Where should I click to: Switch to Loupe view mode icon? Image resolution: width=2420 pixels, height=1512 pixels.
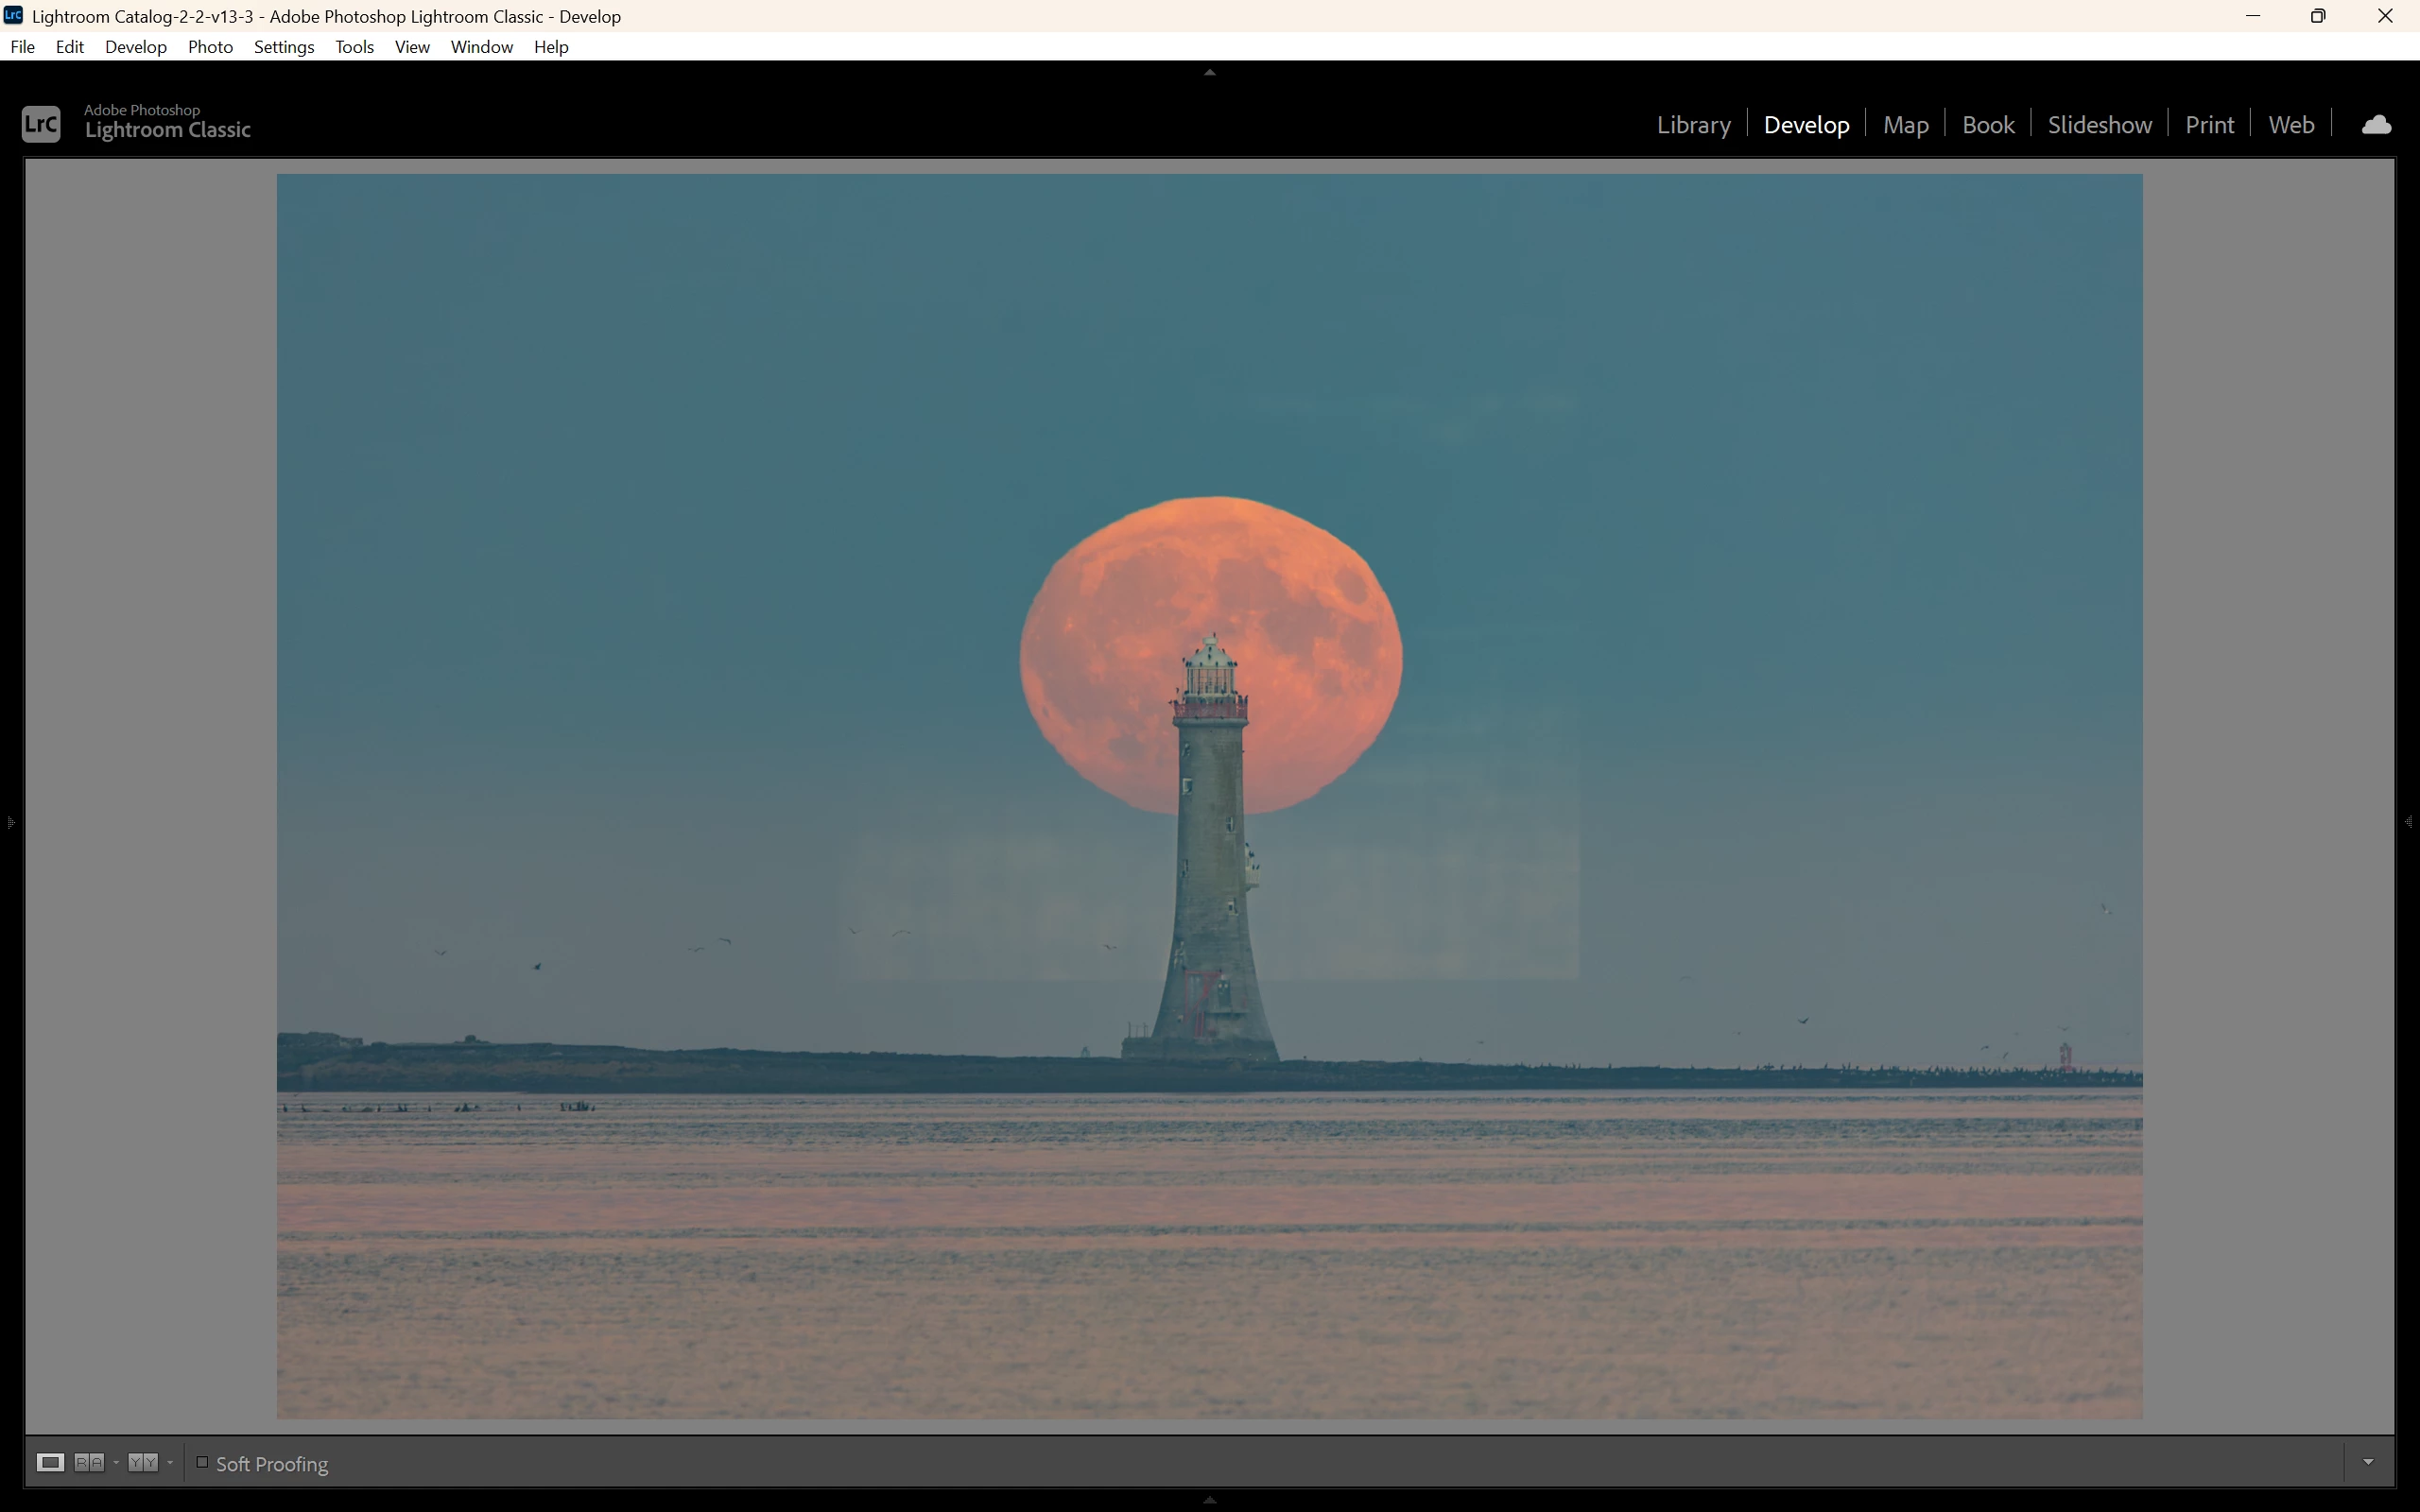pyautogui.click(x=50, y=1463)
